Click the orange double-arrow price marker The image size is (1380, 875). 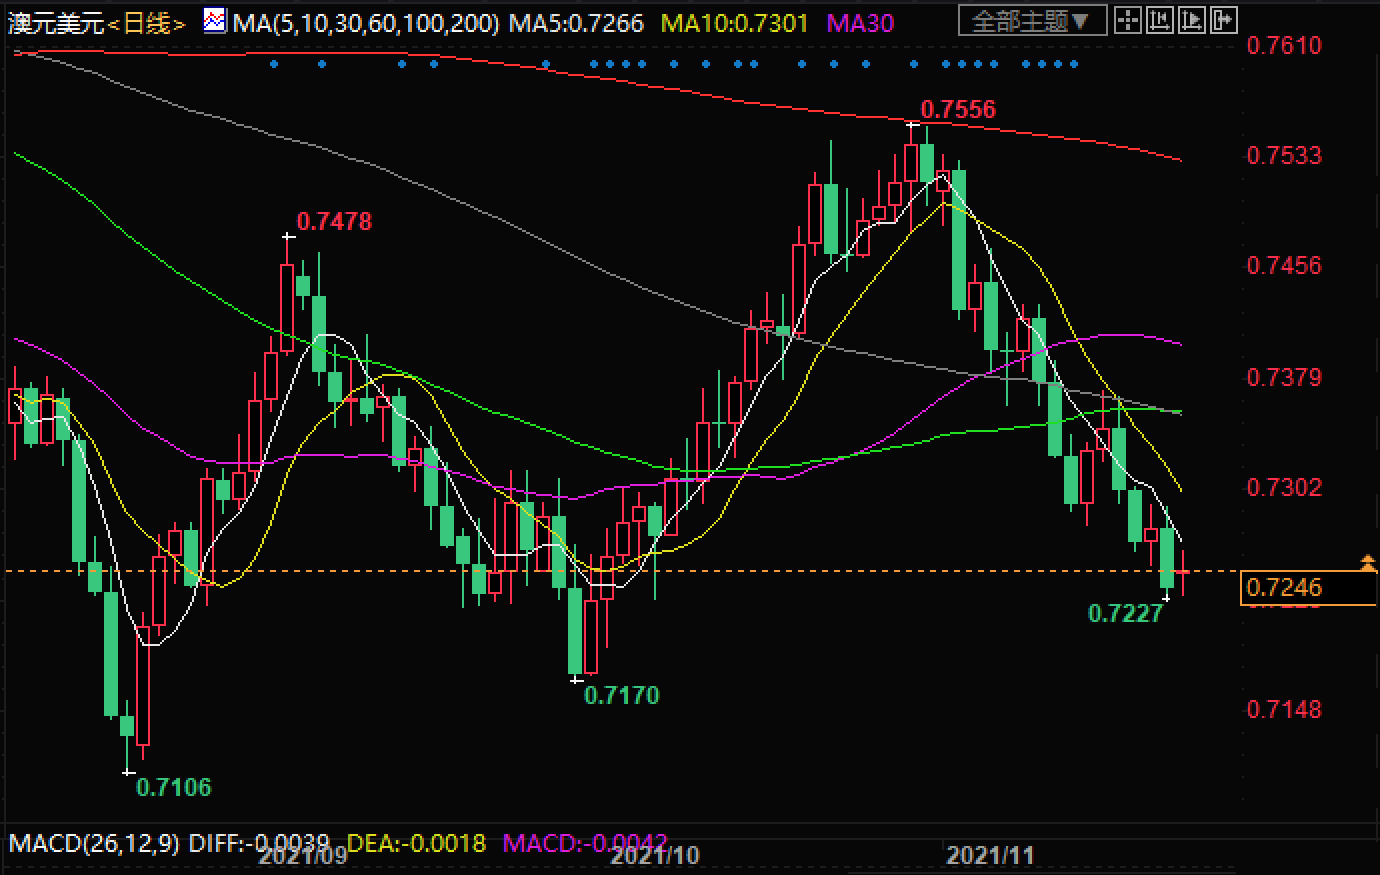tap(1367, 563)
